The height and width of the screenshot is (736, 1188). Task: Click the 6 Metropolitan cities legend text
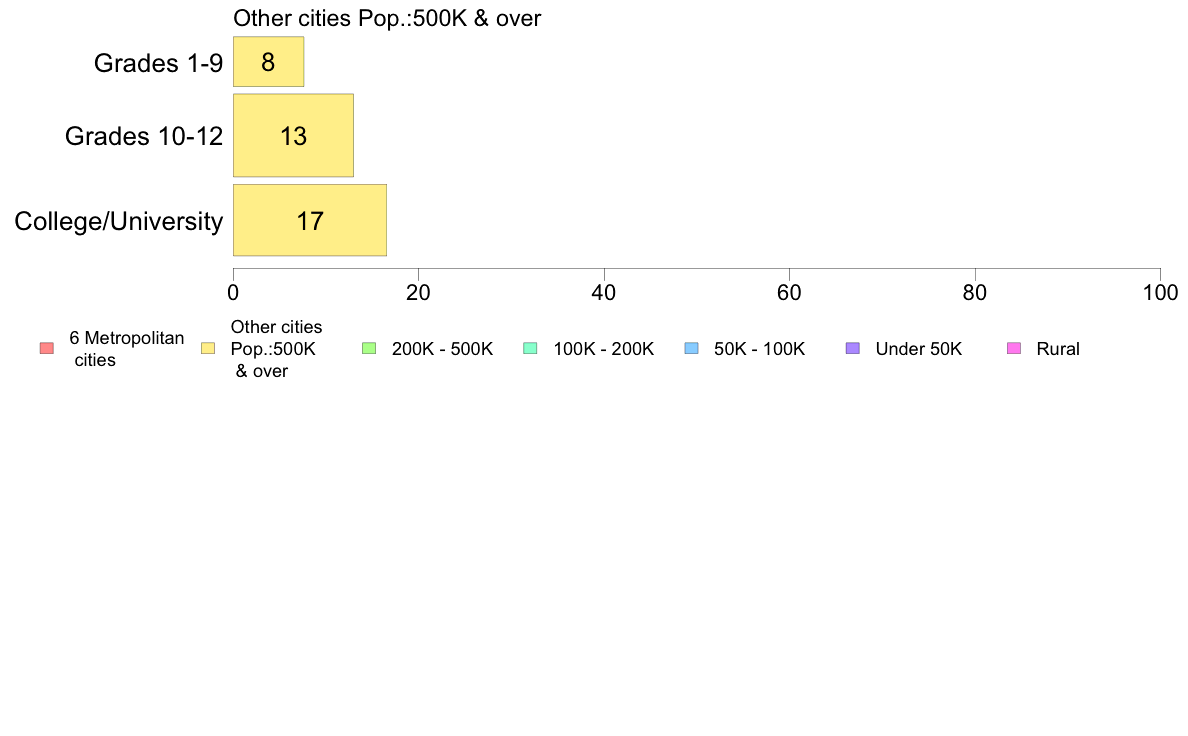(127, 349)
